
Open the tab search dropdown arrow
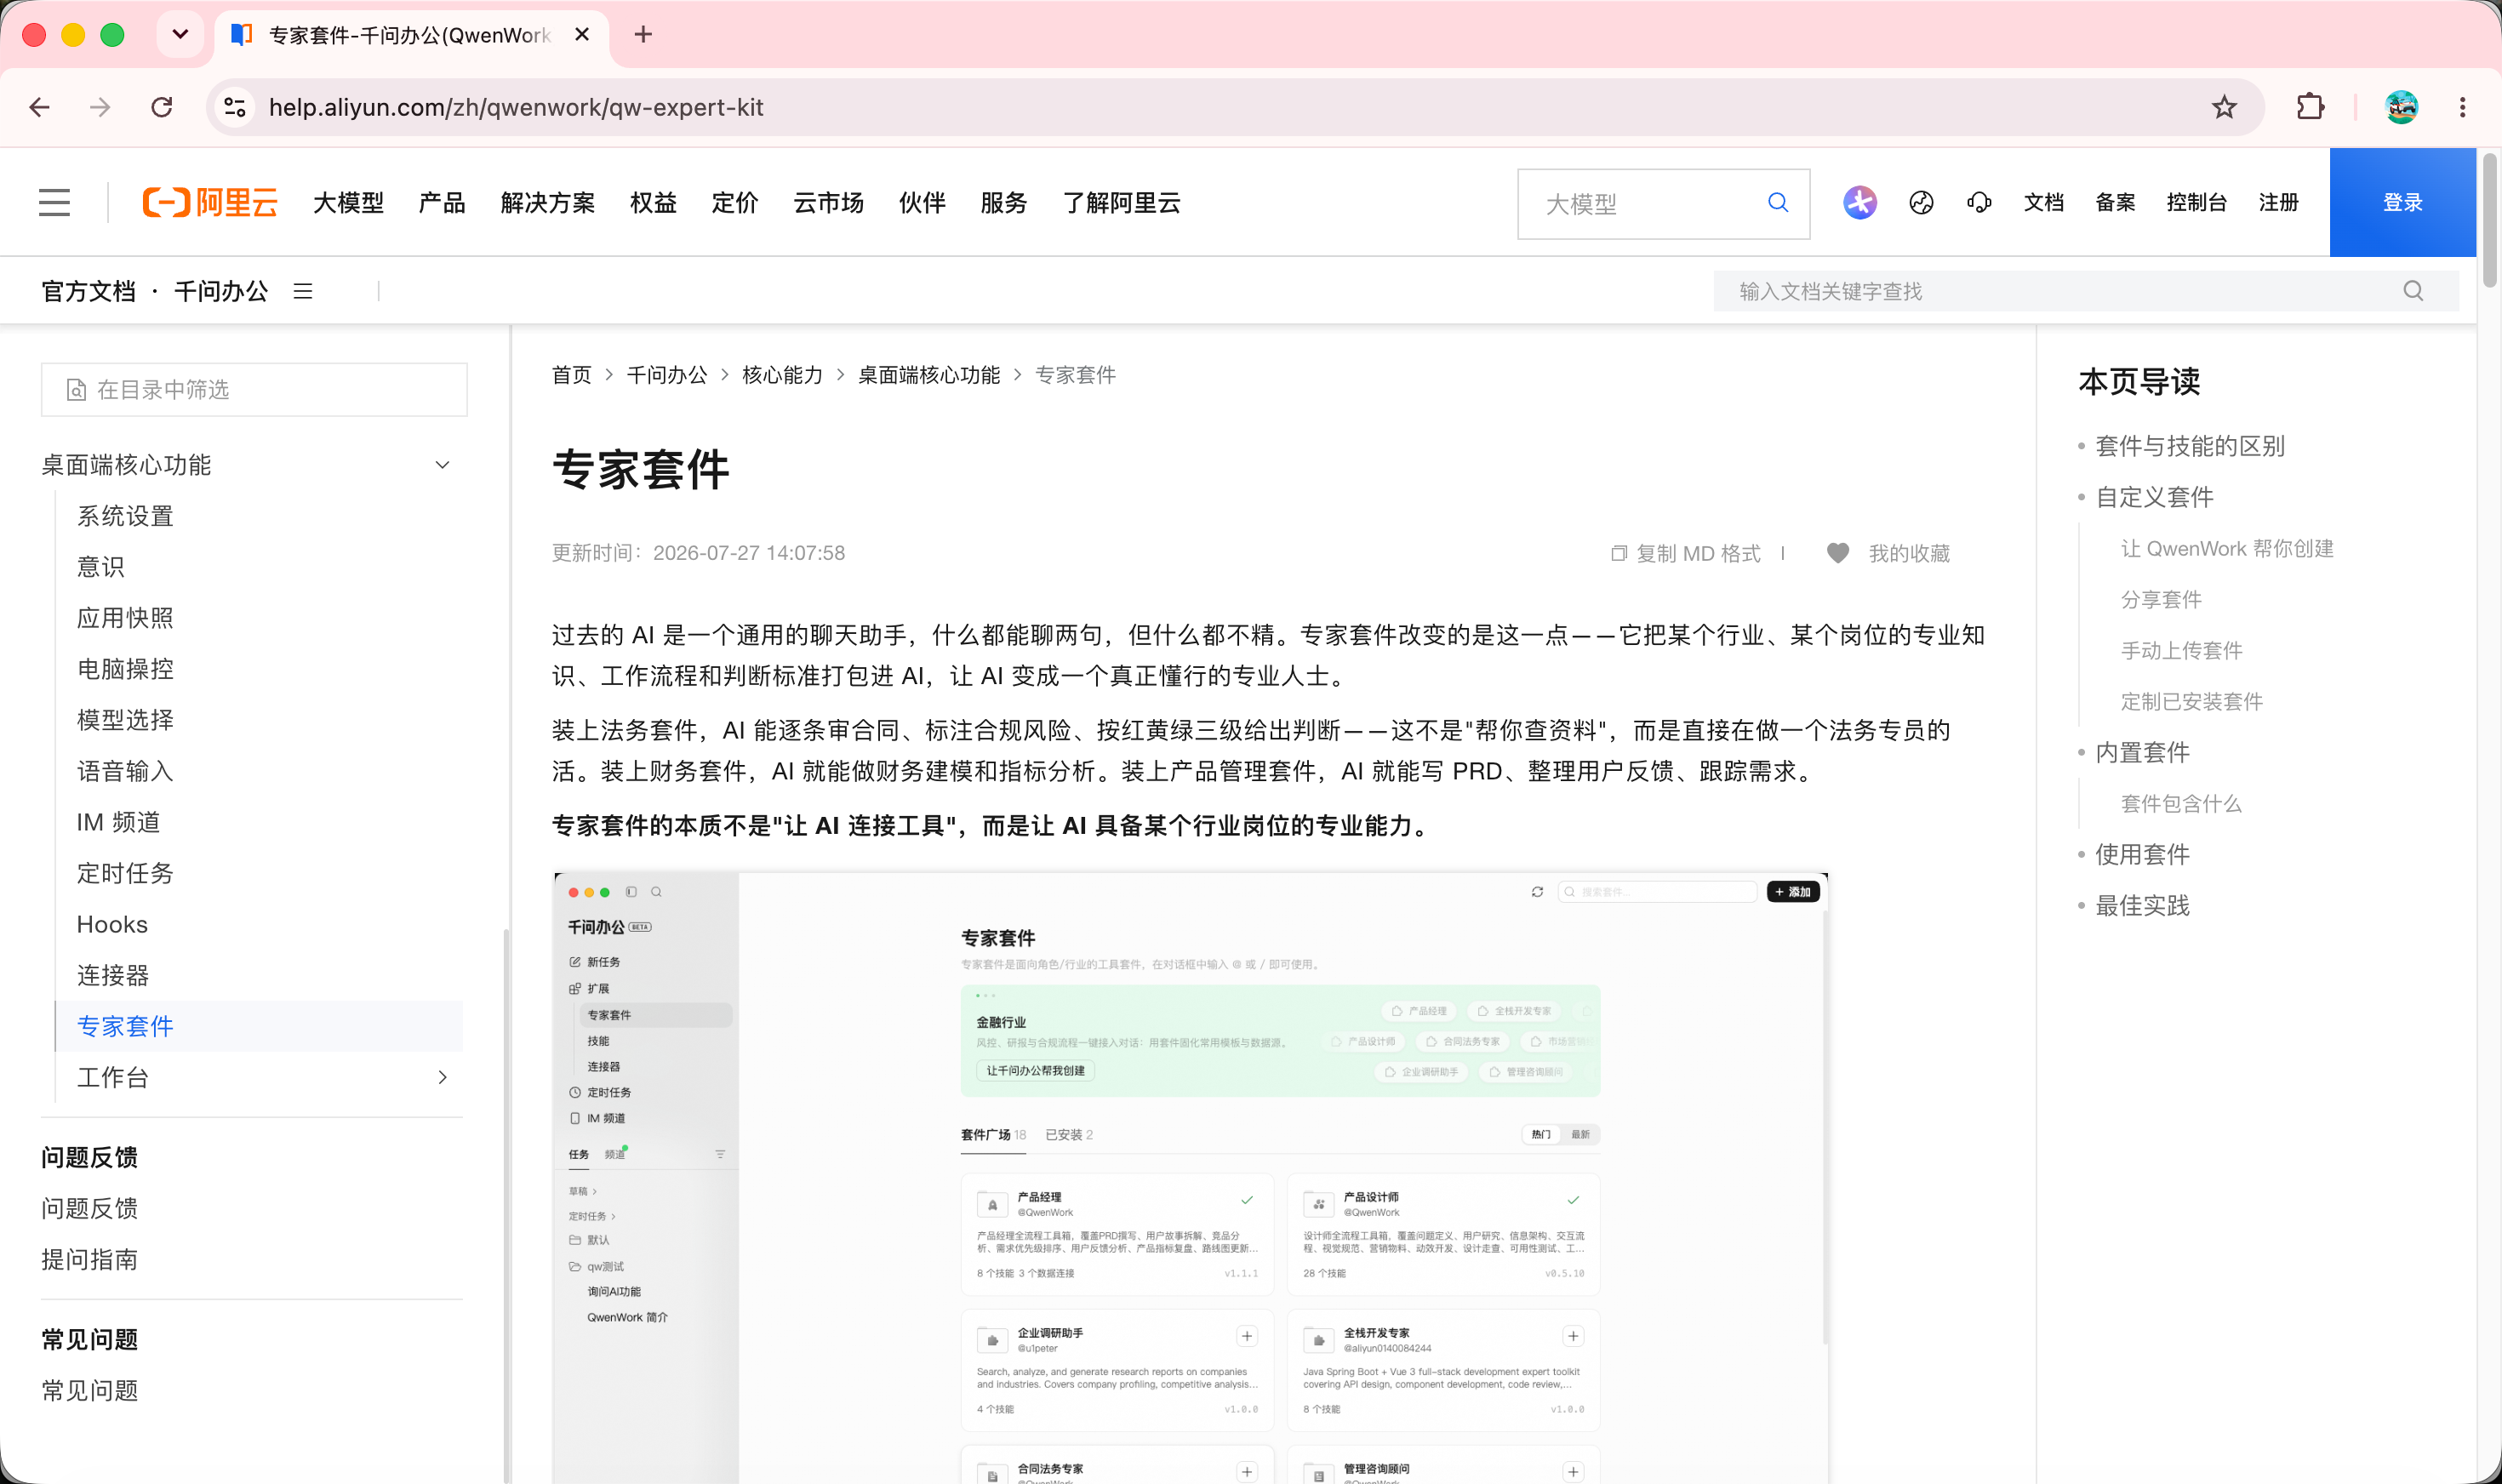point(180,35)
